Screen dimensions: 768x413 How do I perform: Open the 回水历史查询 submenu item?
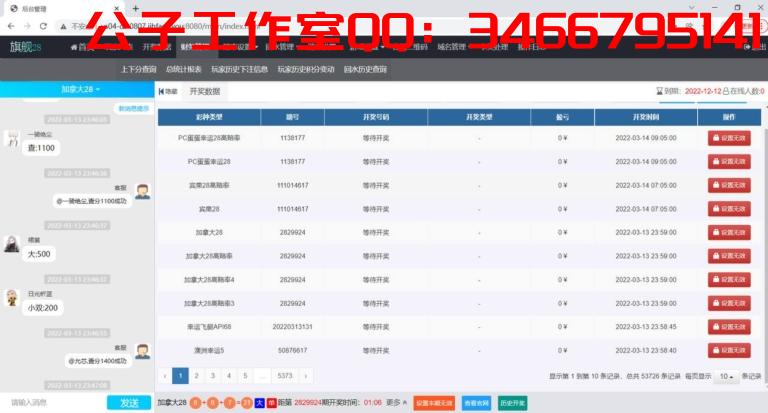(365, 70)
